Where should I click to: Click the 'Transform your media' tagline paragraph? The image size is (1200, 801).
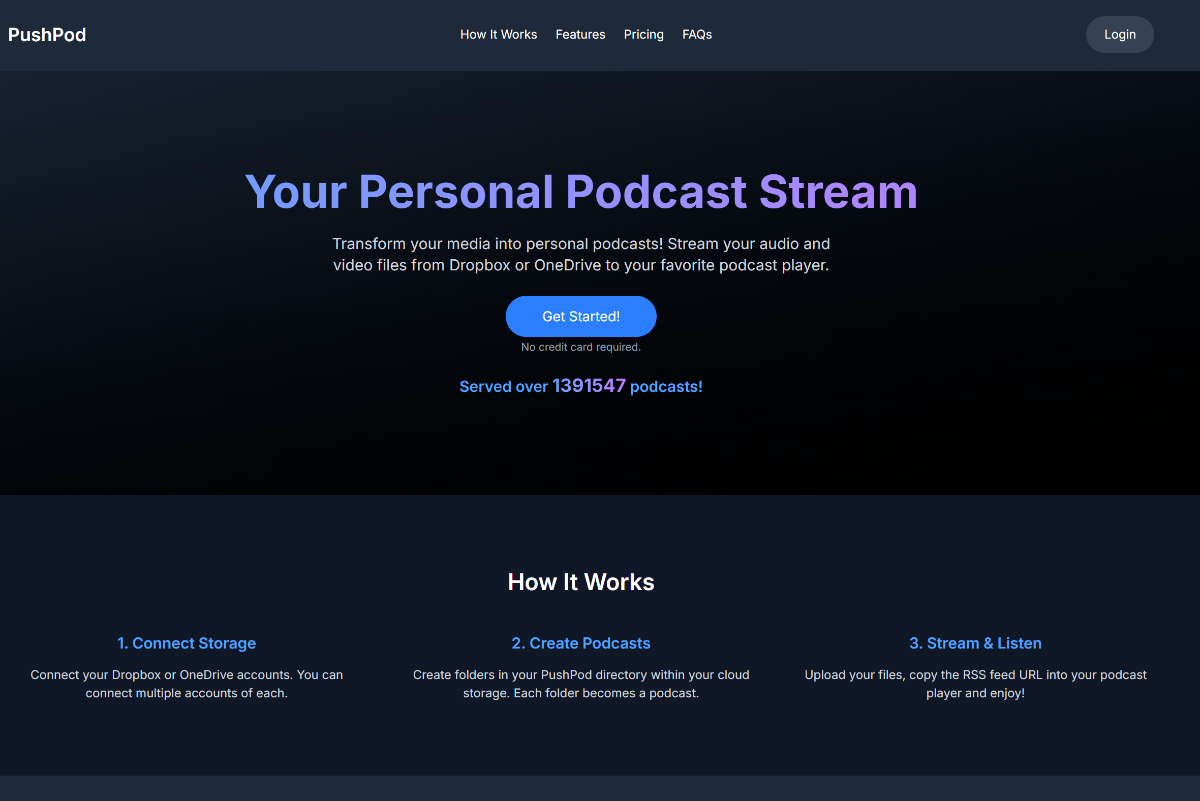point(581,255)
